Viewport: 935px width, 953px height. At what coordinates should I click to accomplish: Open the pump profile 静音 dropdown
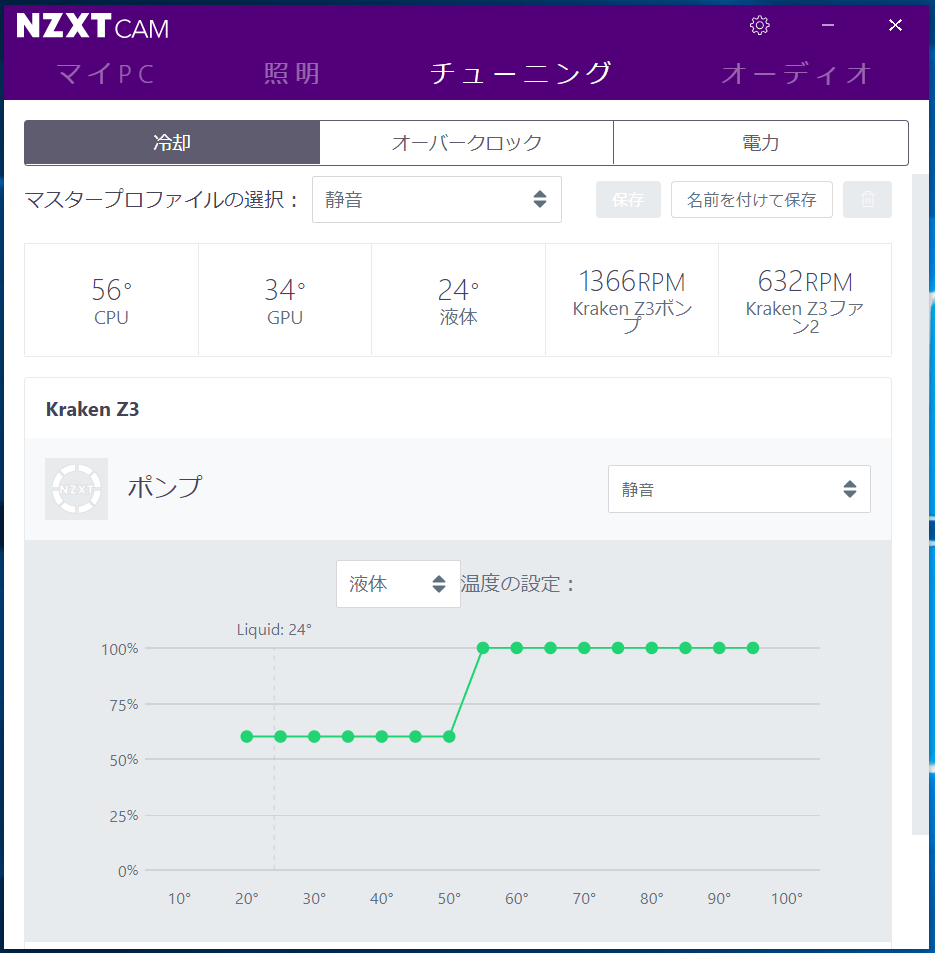[x=739, y=489]
